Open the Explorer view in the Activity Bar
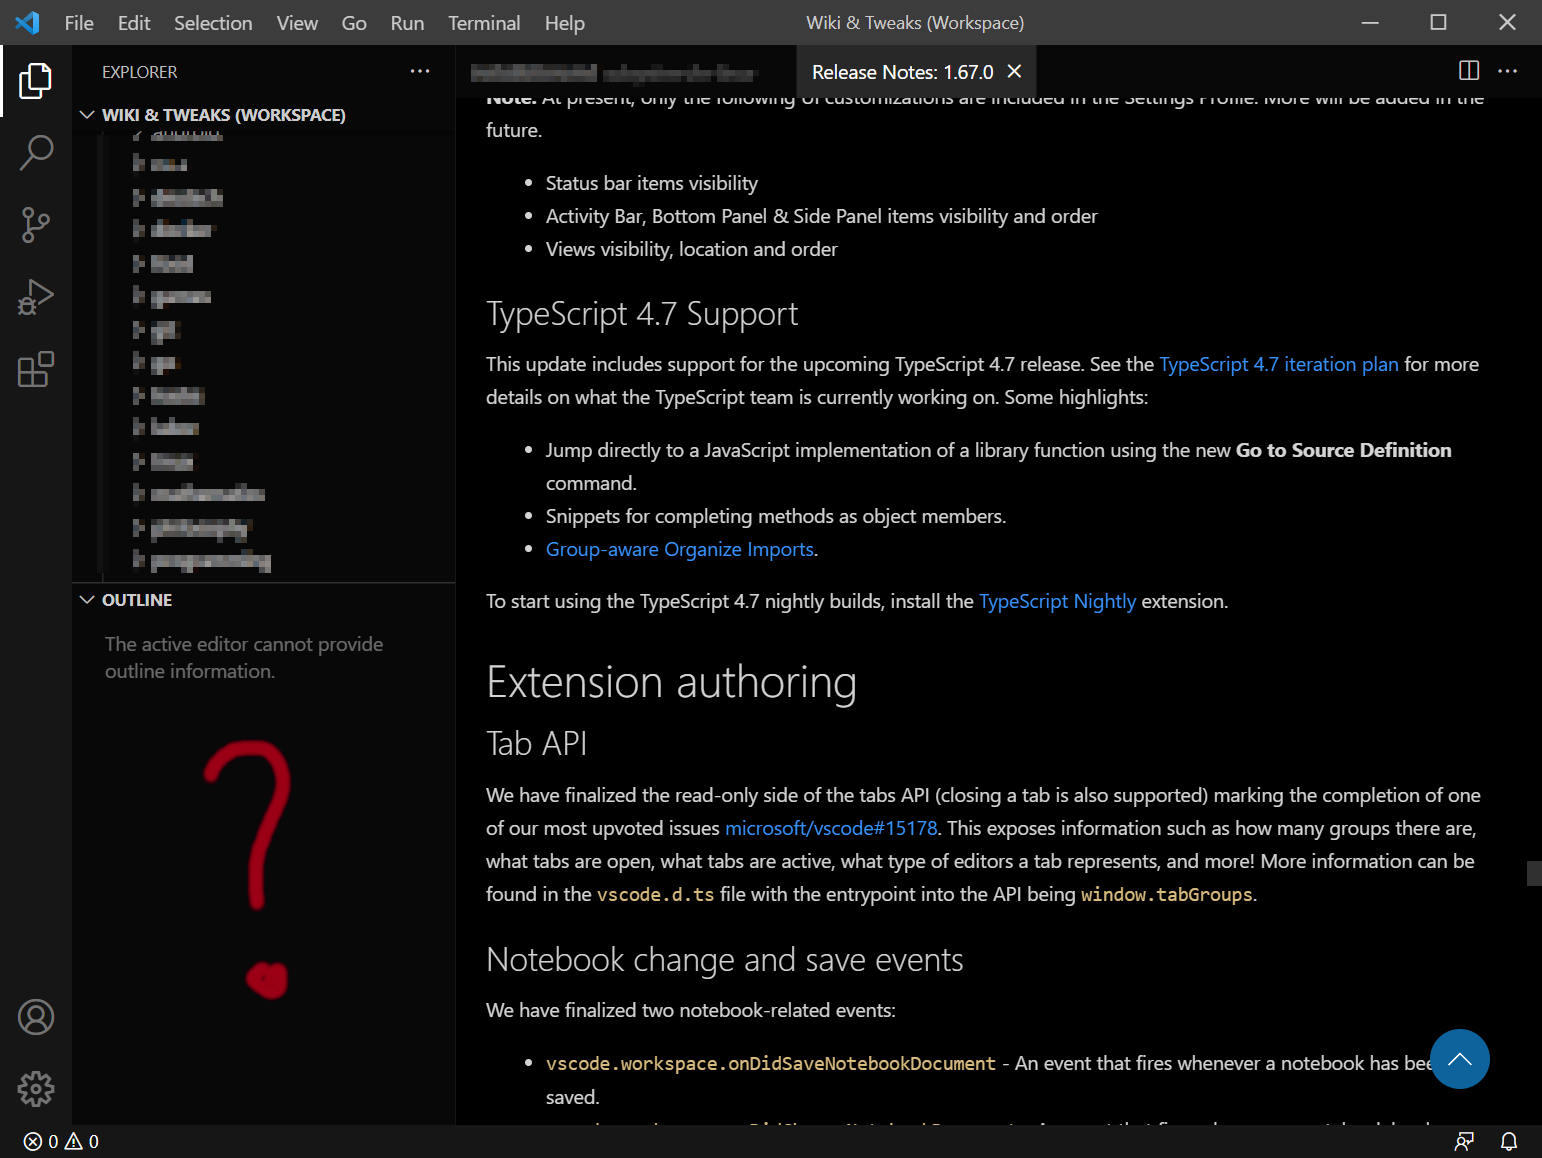 [x=36, y=81]
